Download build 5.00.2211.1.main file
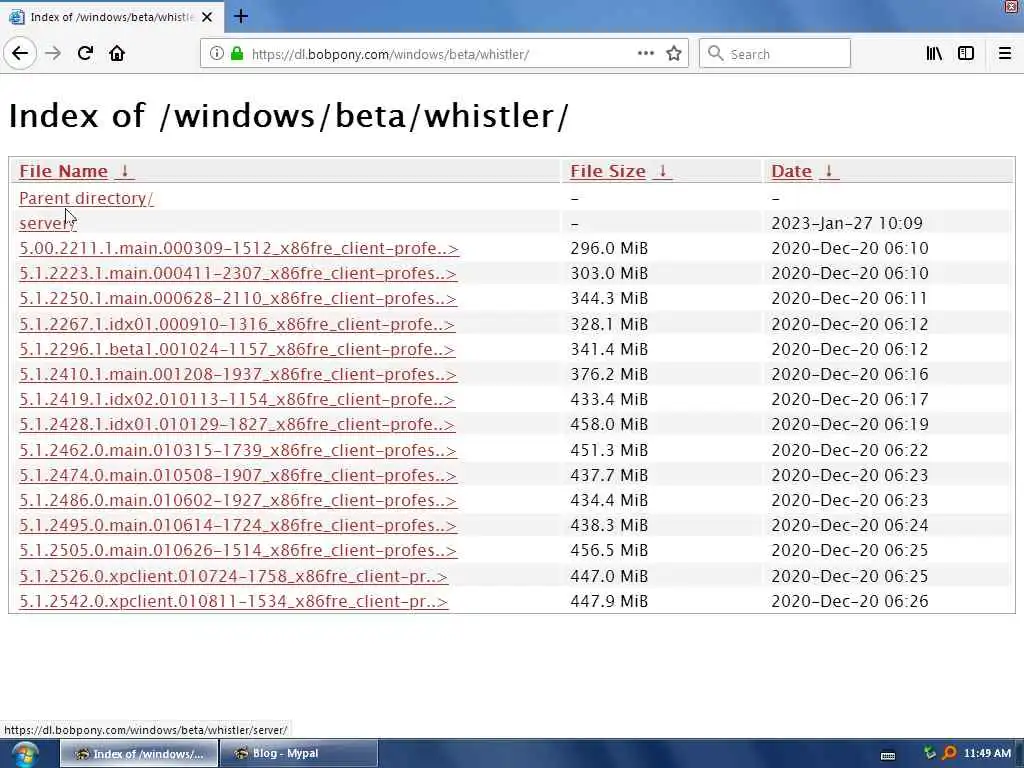 coord(239,248)
